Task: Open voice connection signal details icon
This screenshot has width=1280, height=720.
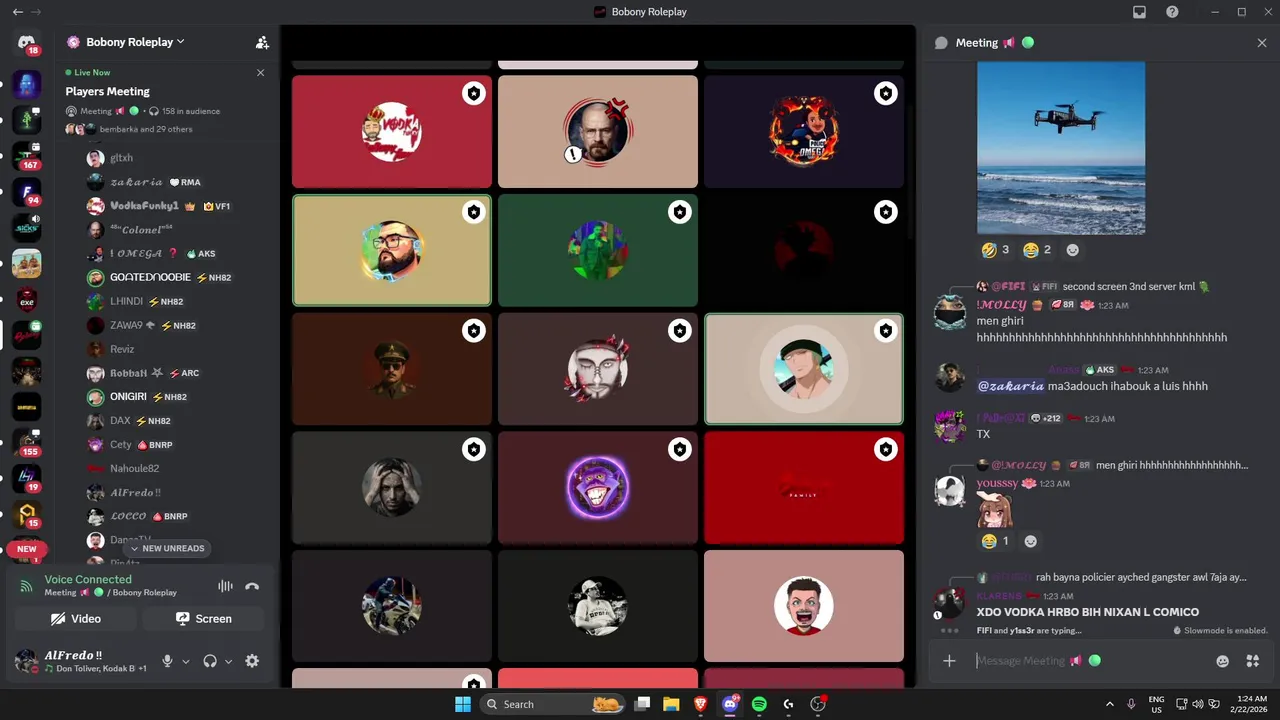Action: (x=26, y=586)
